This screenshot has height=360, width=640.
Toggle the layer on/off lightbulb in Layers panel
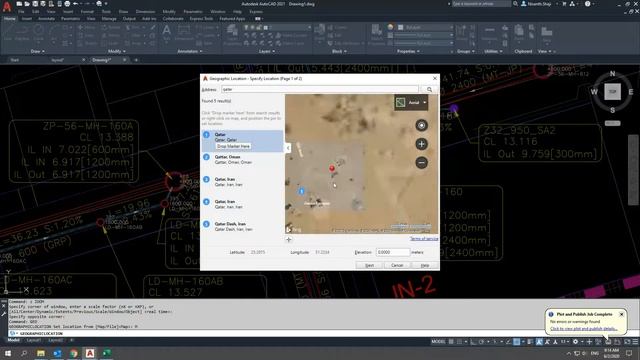click(246, 27)
